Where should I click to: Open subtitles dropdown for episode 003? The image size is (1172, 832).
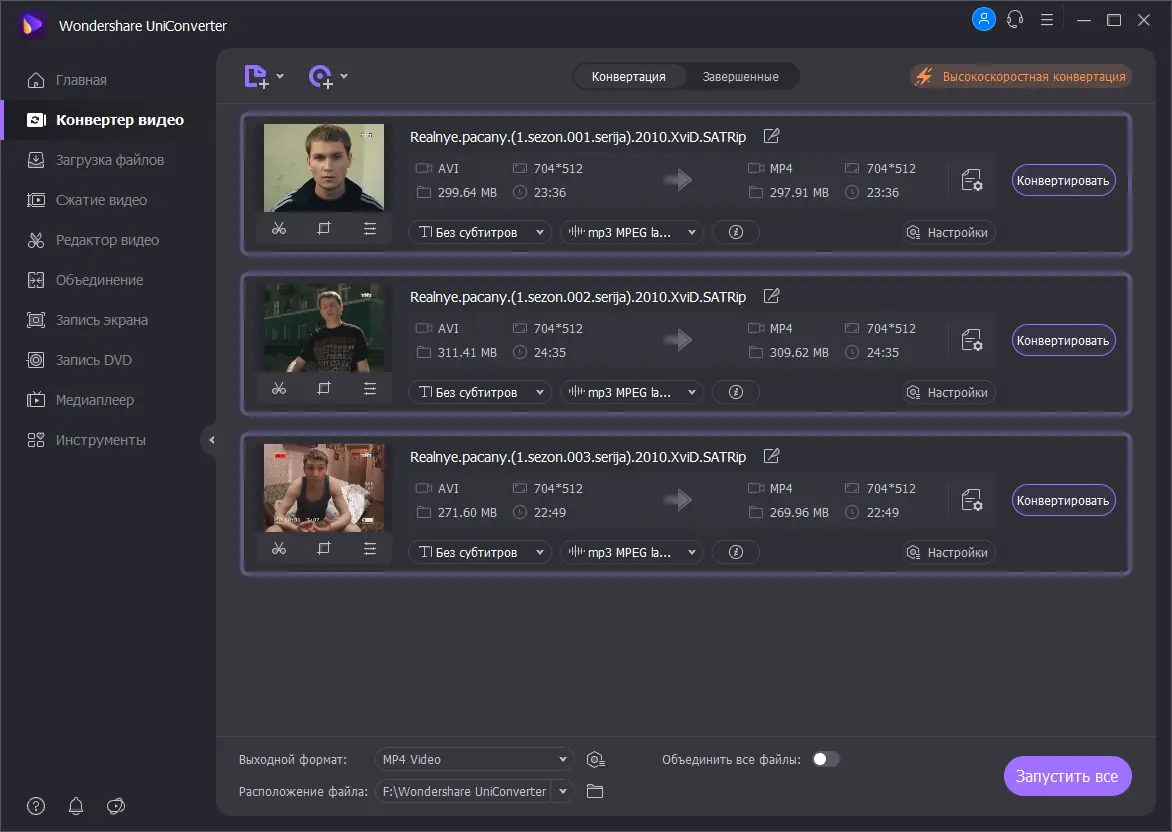pos(480,552)
